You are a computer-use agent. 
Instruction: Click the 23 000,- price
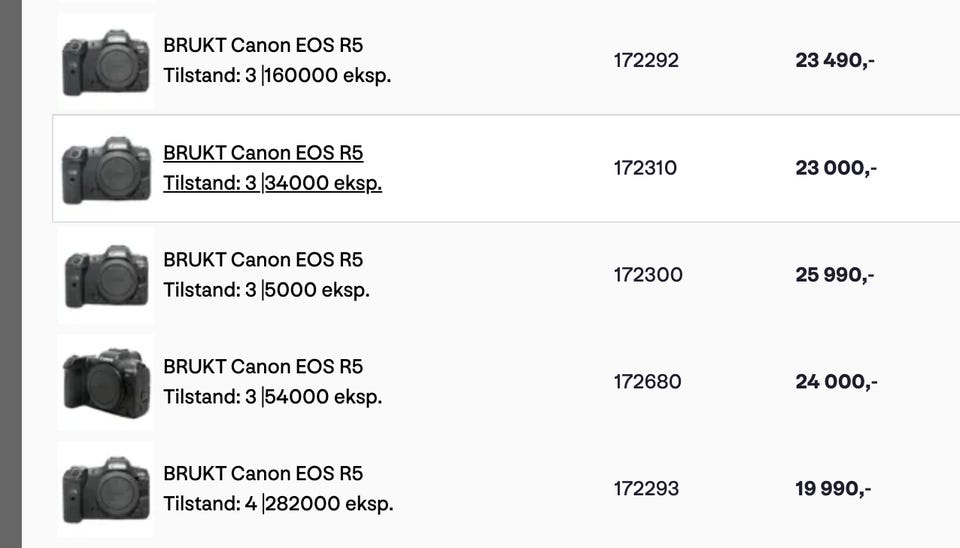coord(836,168)
